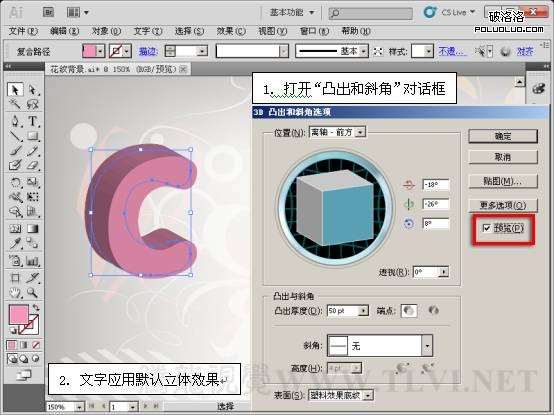Select the Selection (black arrow) tool
Screen dimensions: 554x415
(15, 90)
